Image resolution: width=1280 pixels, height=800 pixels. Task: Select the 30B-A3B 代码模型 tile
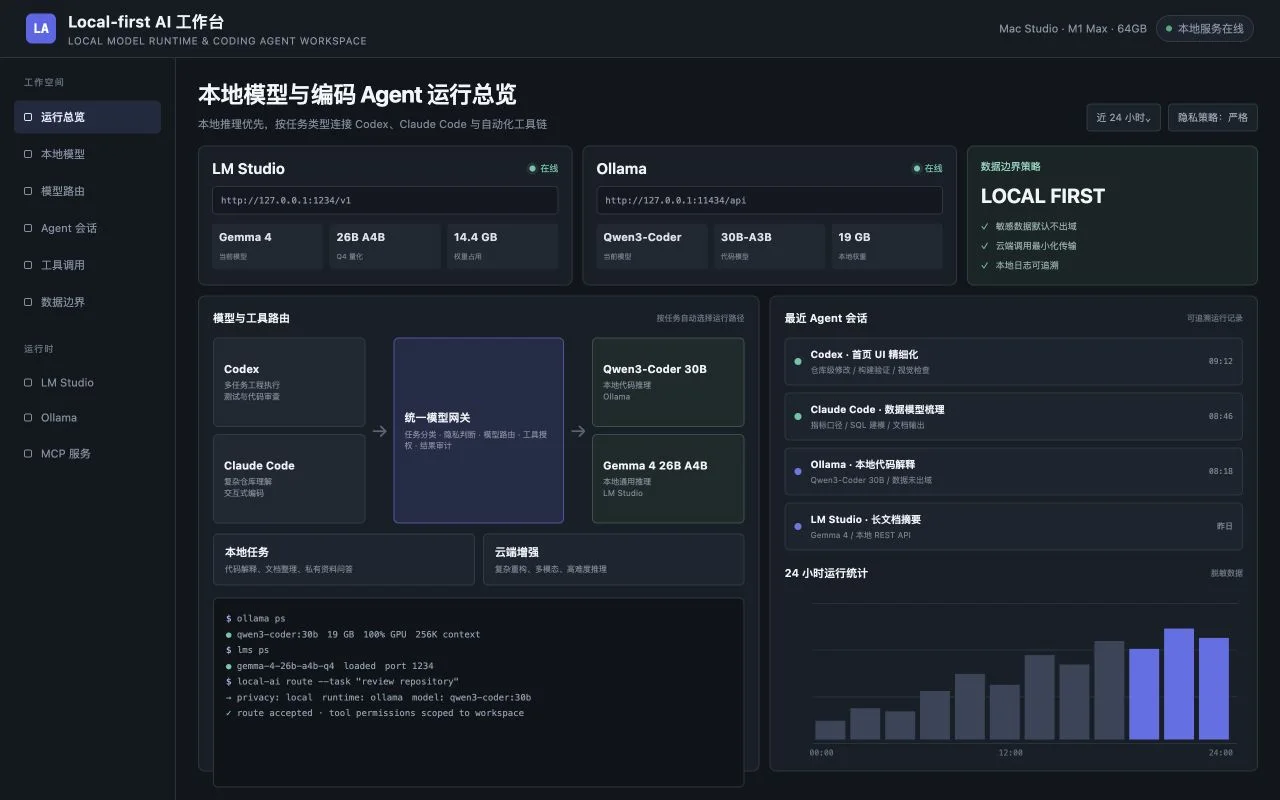pos(769,246)
